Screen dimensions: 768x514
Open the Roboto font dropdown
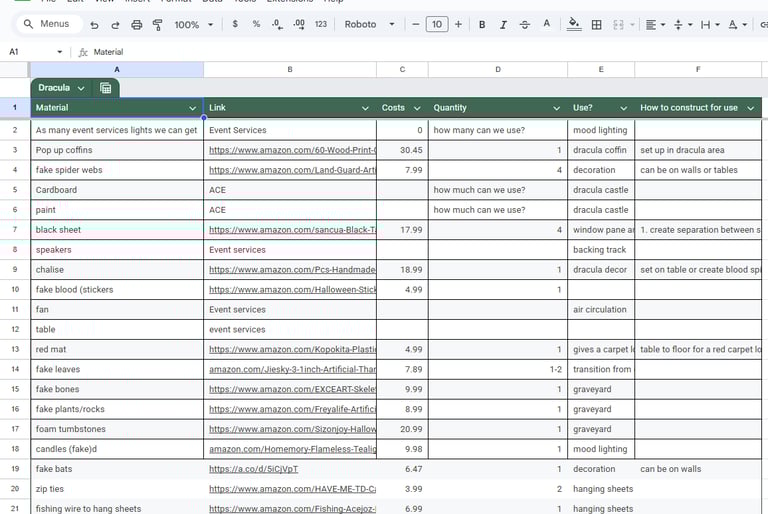369,25
